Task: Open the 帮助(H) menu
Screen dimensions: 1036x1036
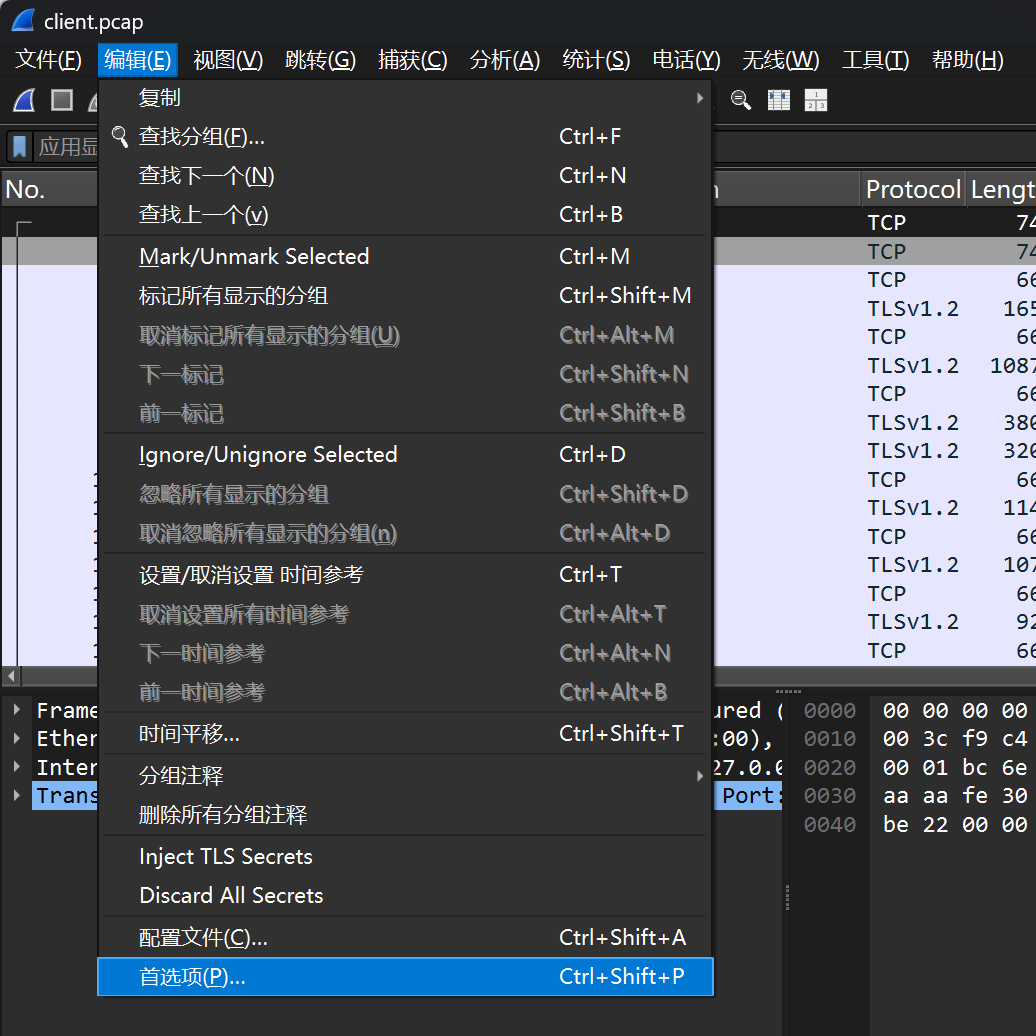Action: tap(967, 60)
